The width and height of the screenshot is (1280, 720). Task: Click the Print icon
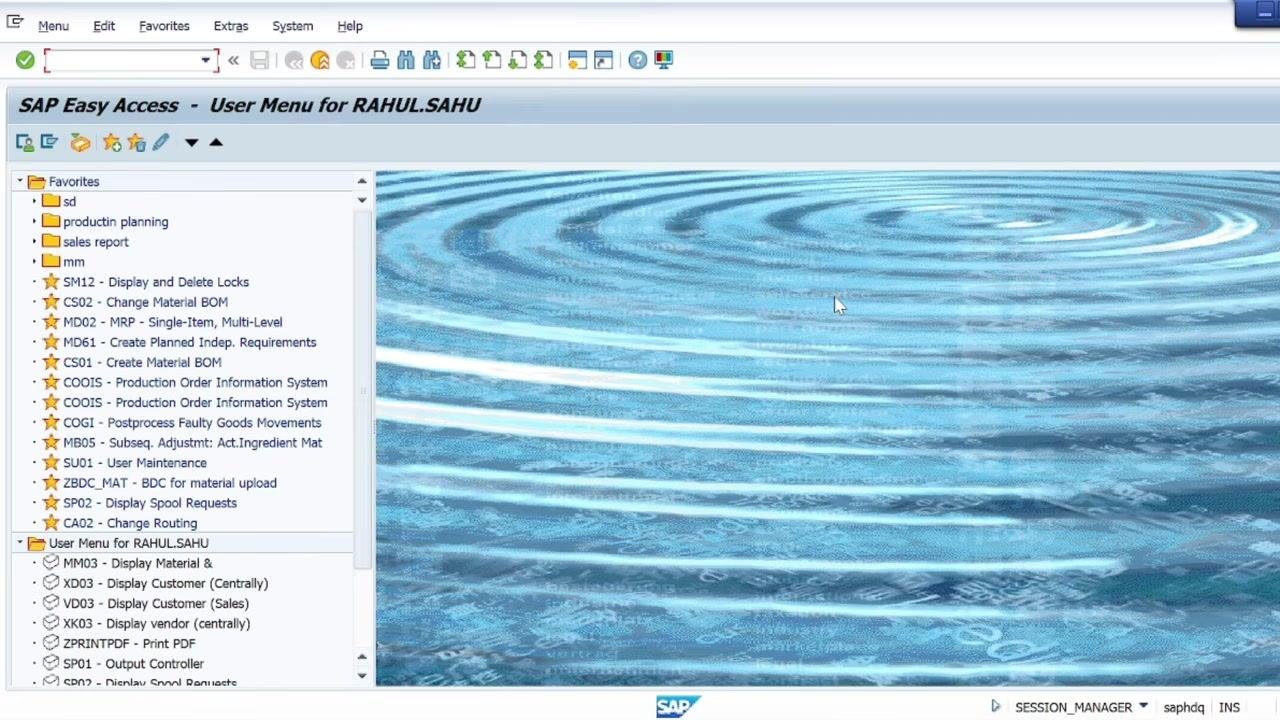380,61
